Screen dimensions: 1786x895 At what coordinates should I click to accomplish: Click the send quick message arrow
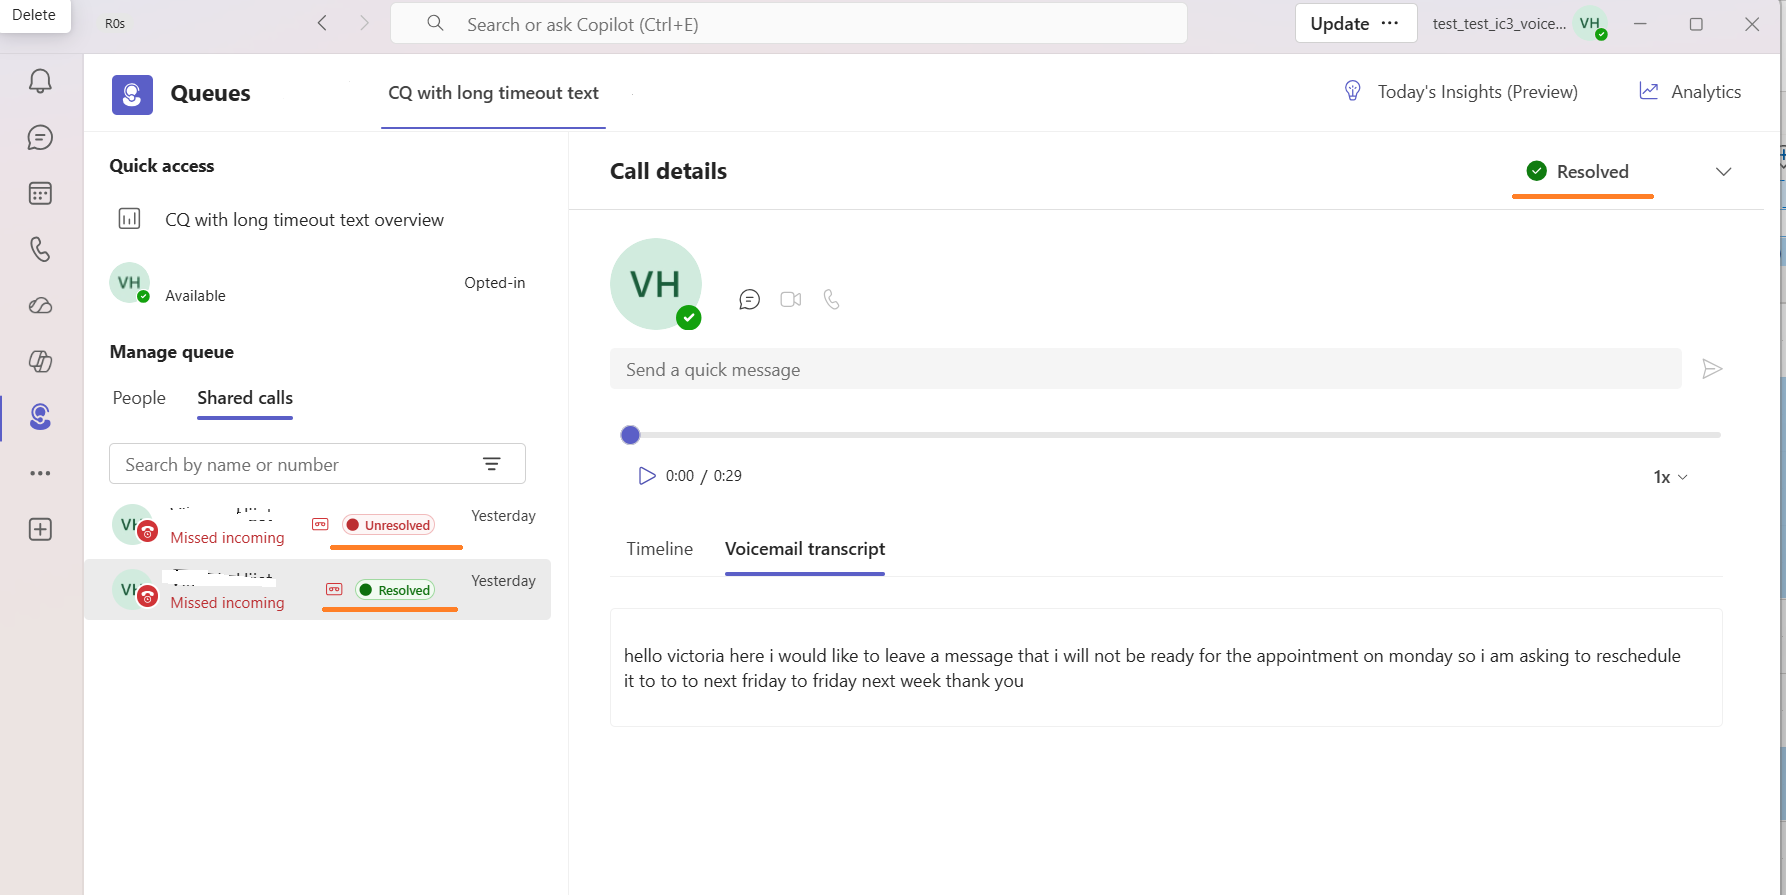pyautogui.click(x=1712, y=369)
